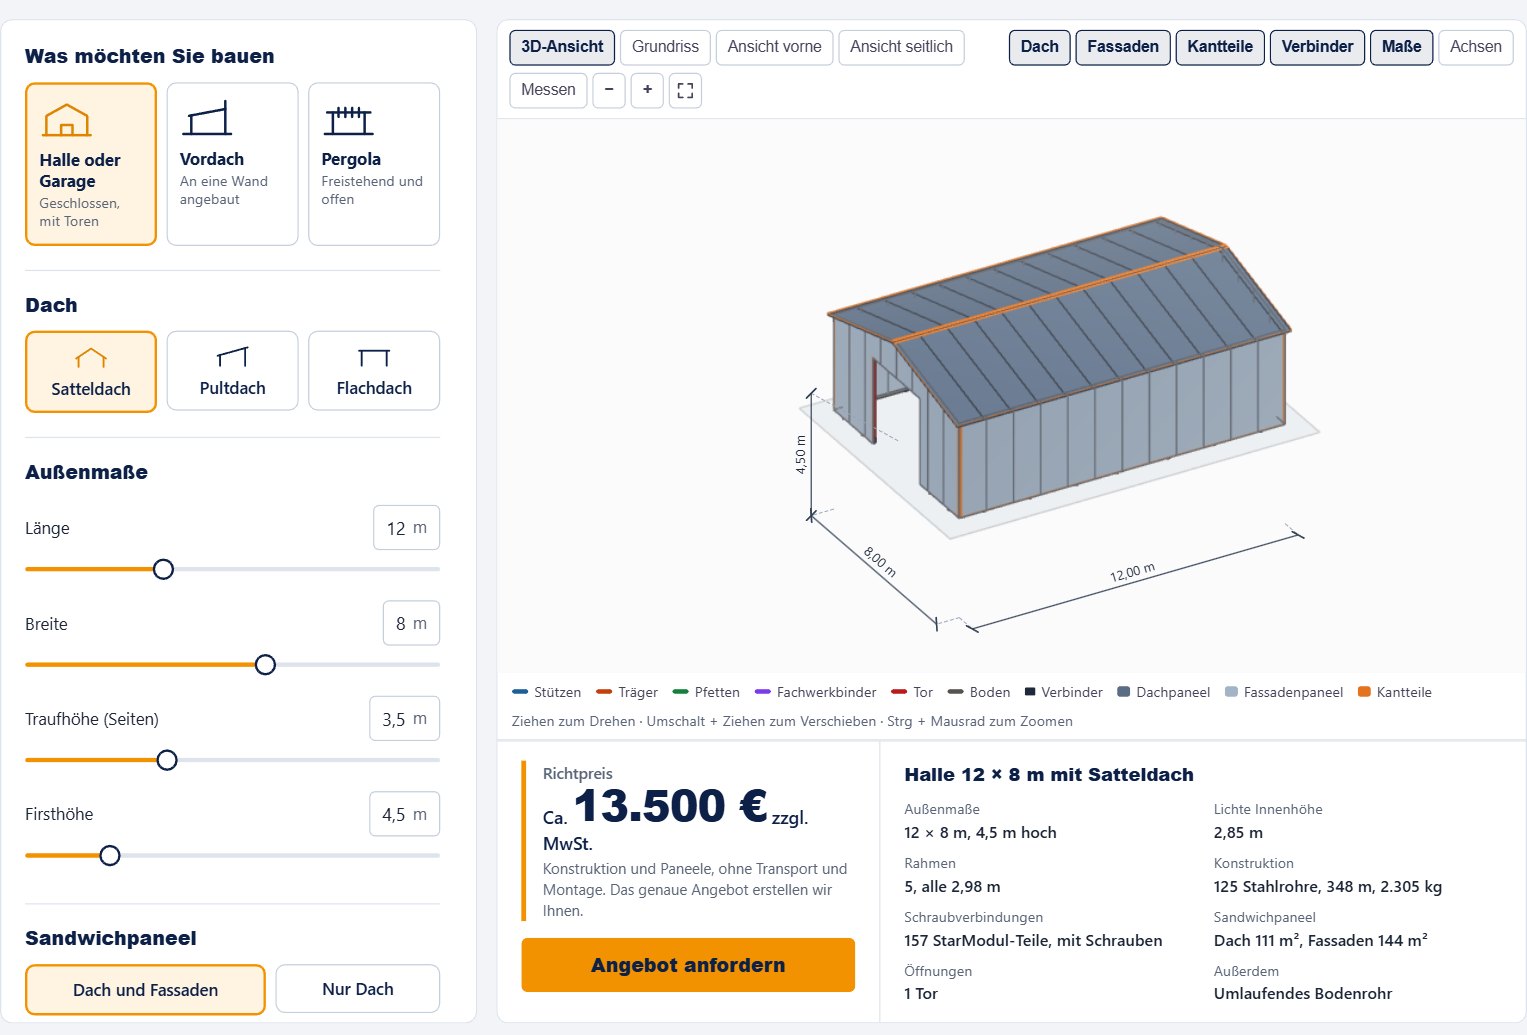Click the Halle oder Garage house icon

(67, 120)
